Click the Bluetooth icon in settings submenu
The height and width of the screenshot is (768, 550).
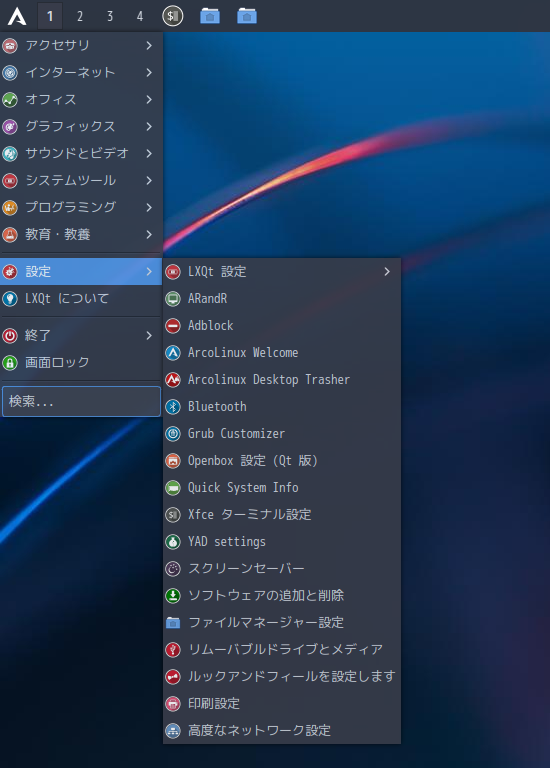coord(173,407)
